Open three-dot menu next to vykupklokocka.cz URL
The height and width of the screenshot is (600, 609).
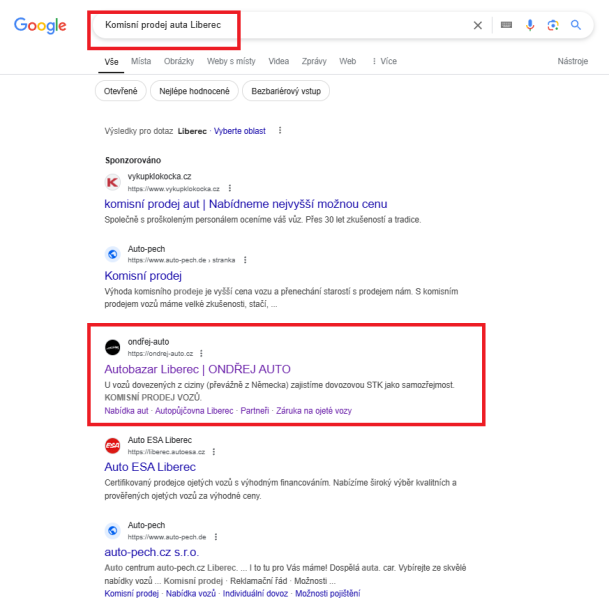(x=230, y=188)
